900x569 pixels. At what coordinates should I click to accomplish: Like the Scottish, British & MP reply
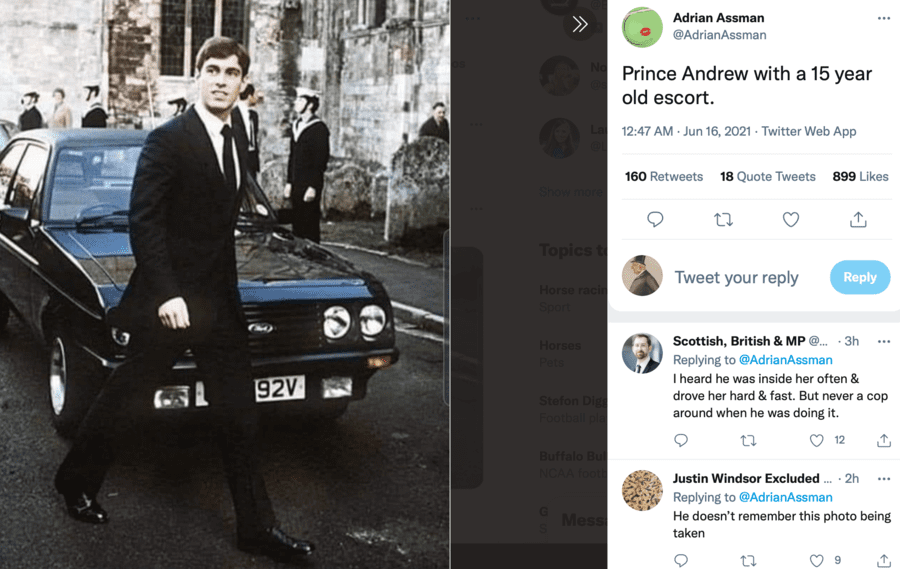coord(817,440)
